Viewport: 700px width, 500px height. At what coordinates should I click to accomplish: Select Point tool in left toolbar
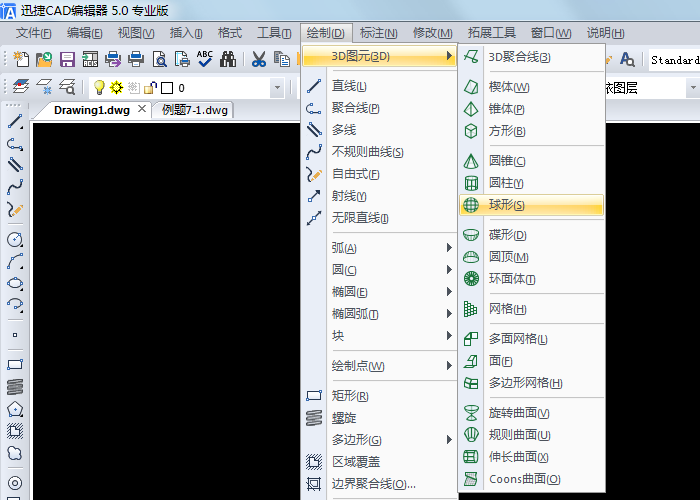pos(15,335)
